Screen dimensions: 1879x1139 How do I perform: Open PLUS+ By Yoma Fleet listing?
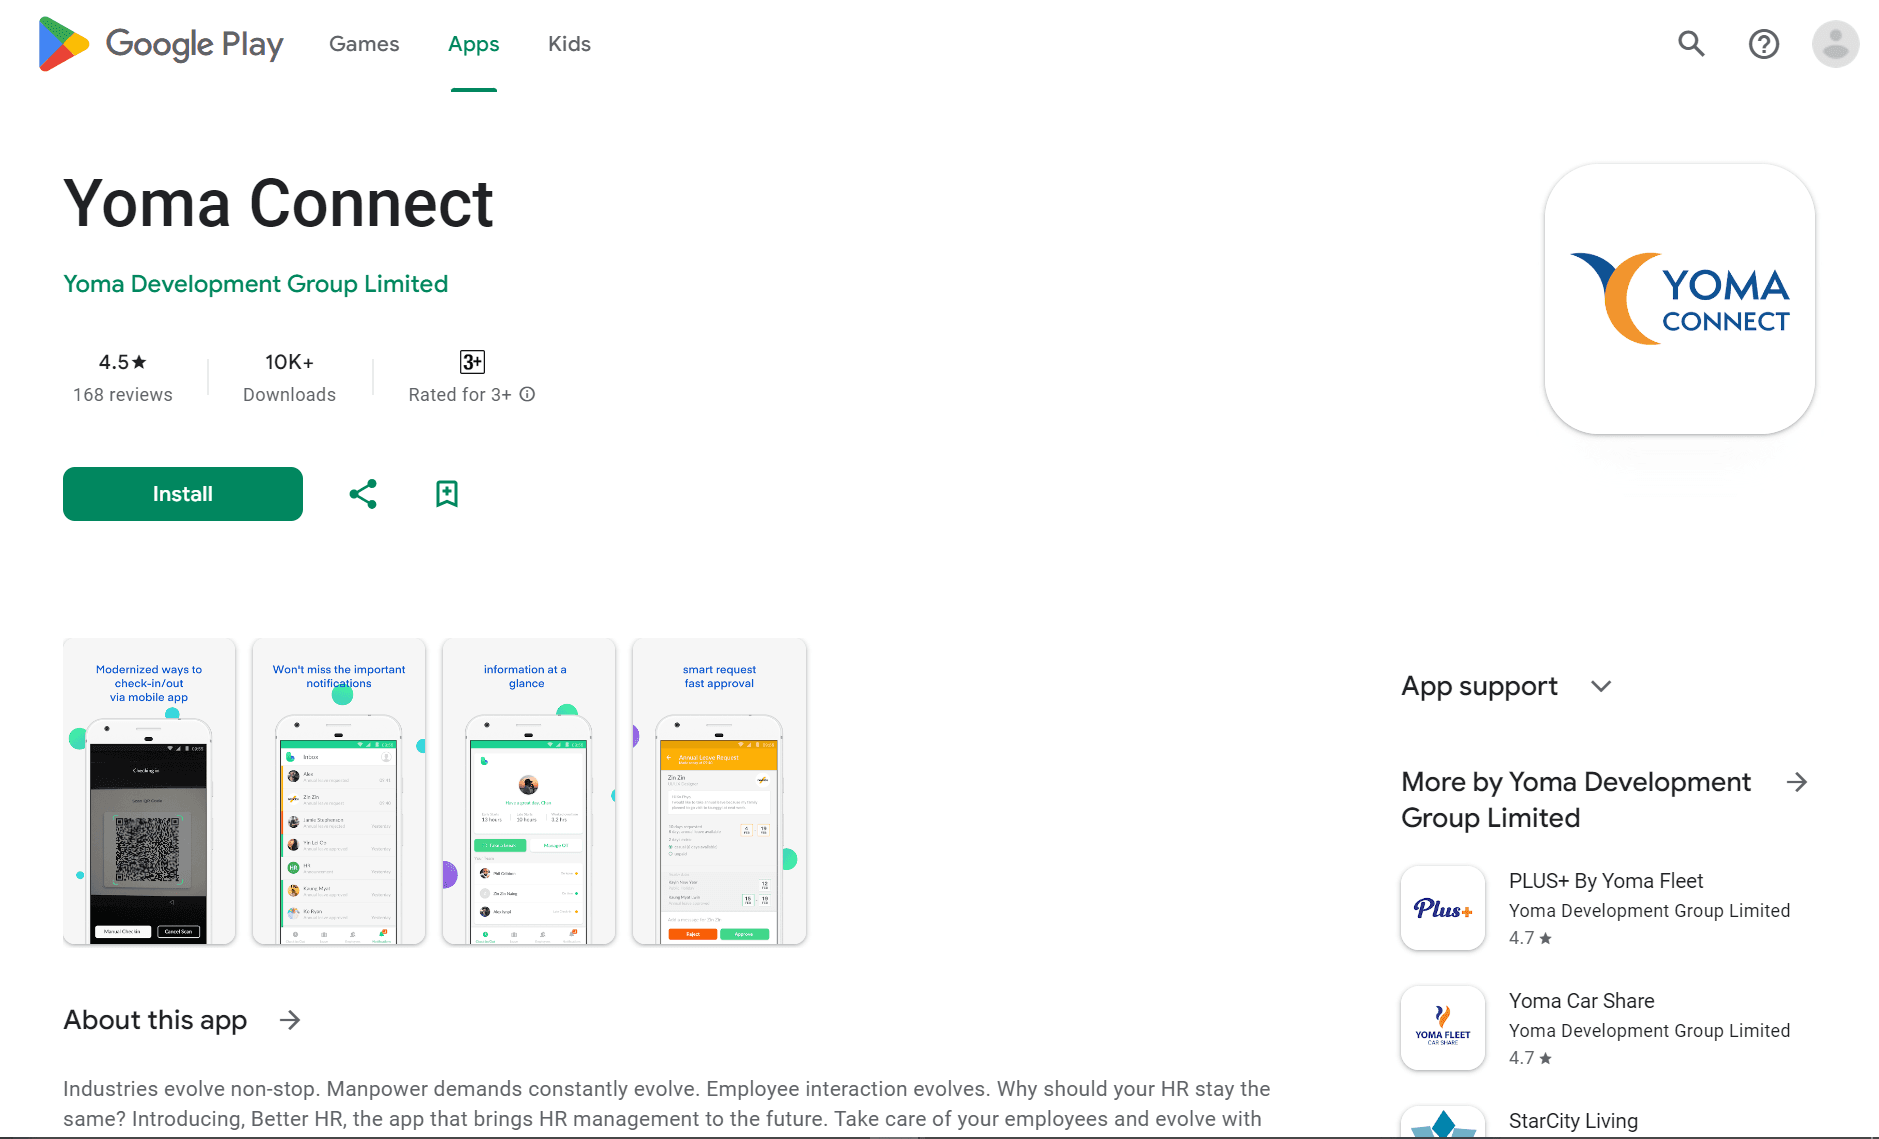1605,881
